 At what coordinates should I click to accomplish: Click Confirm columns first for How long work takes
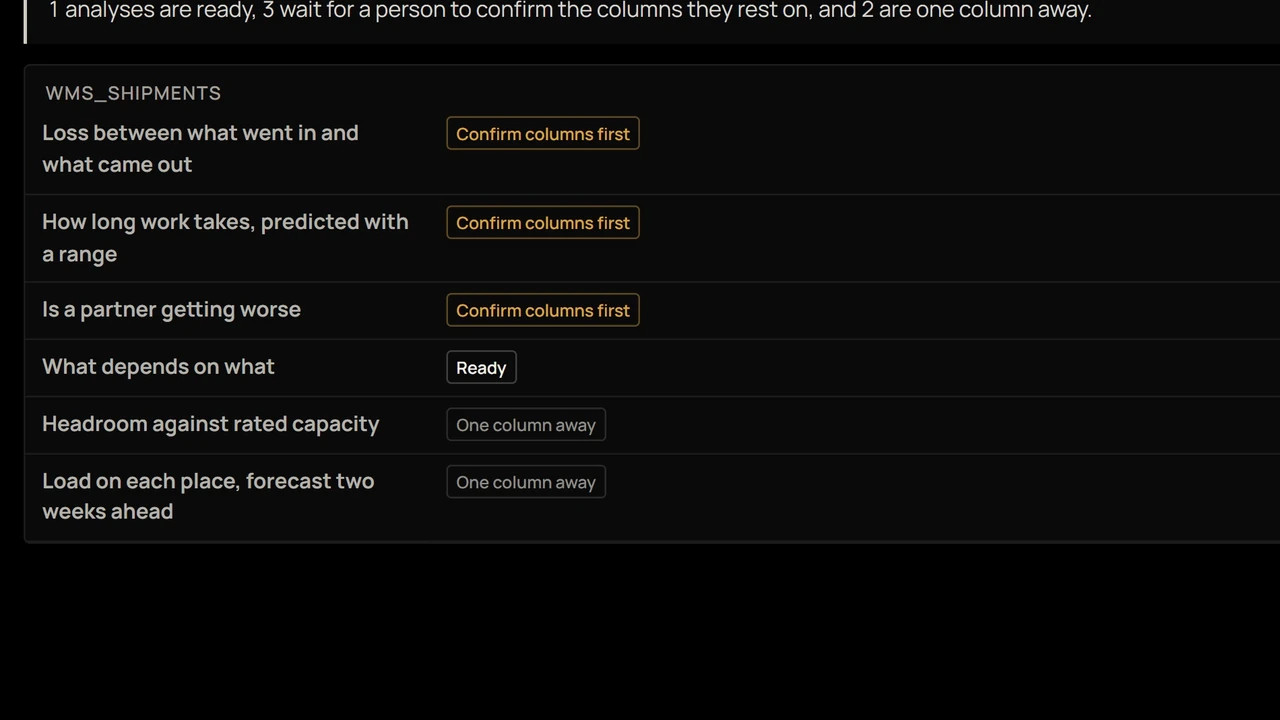coord(543,222)
